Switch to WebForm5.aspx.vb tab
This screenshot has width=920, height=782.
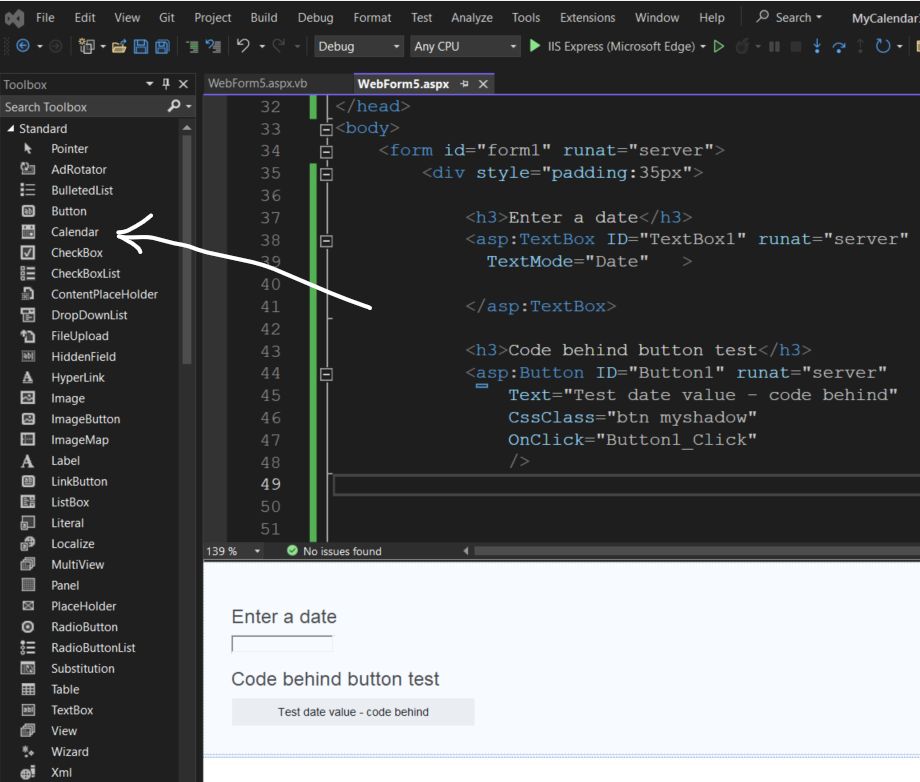point(258,83)
